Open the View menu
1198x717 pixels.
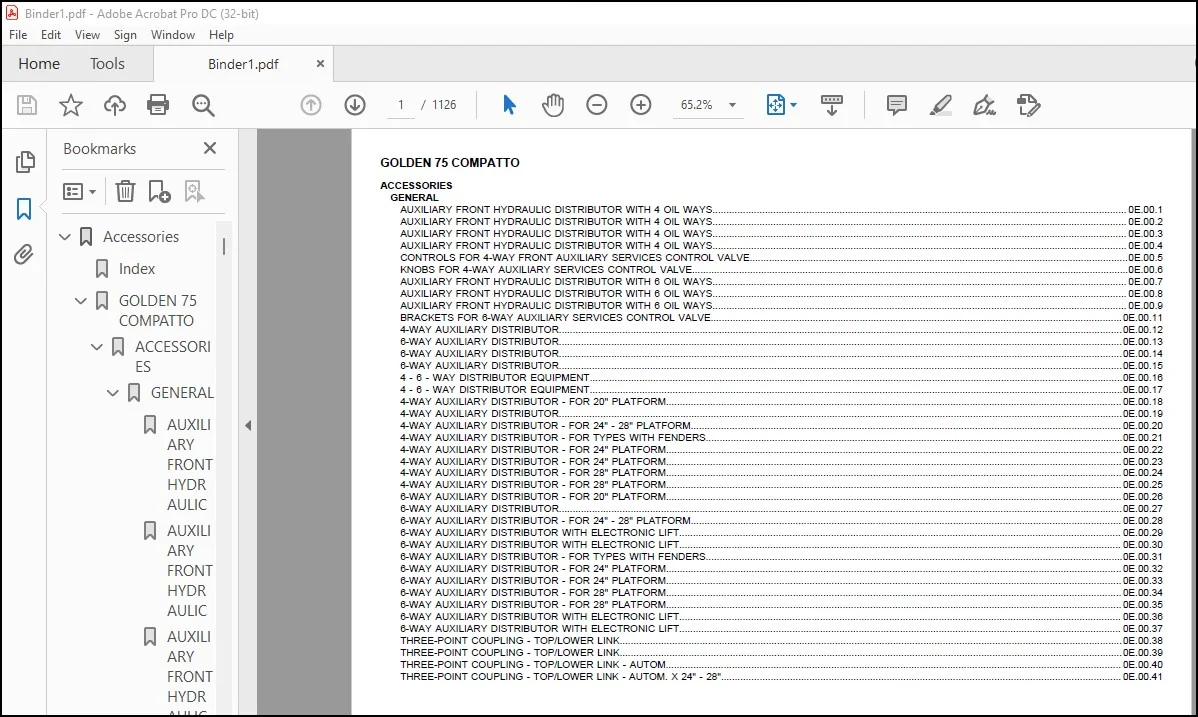click(87, 35)
